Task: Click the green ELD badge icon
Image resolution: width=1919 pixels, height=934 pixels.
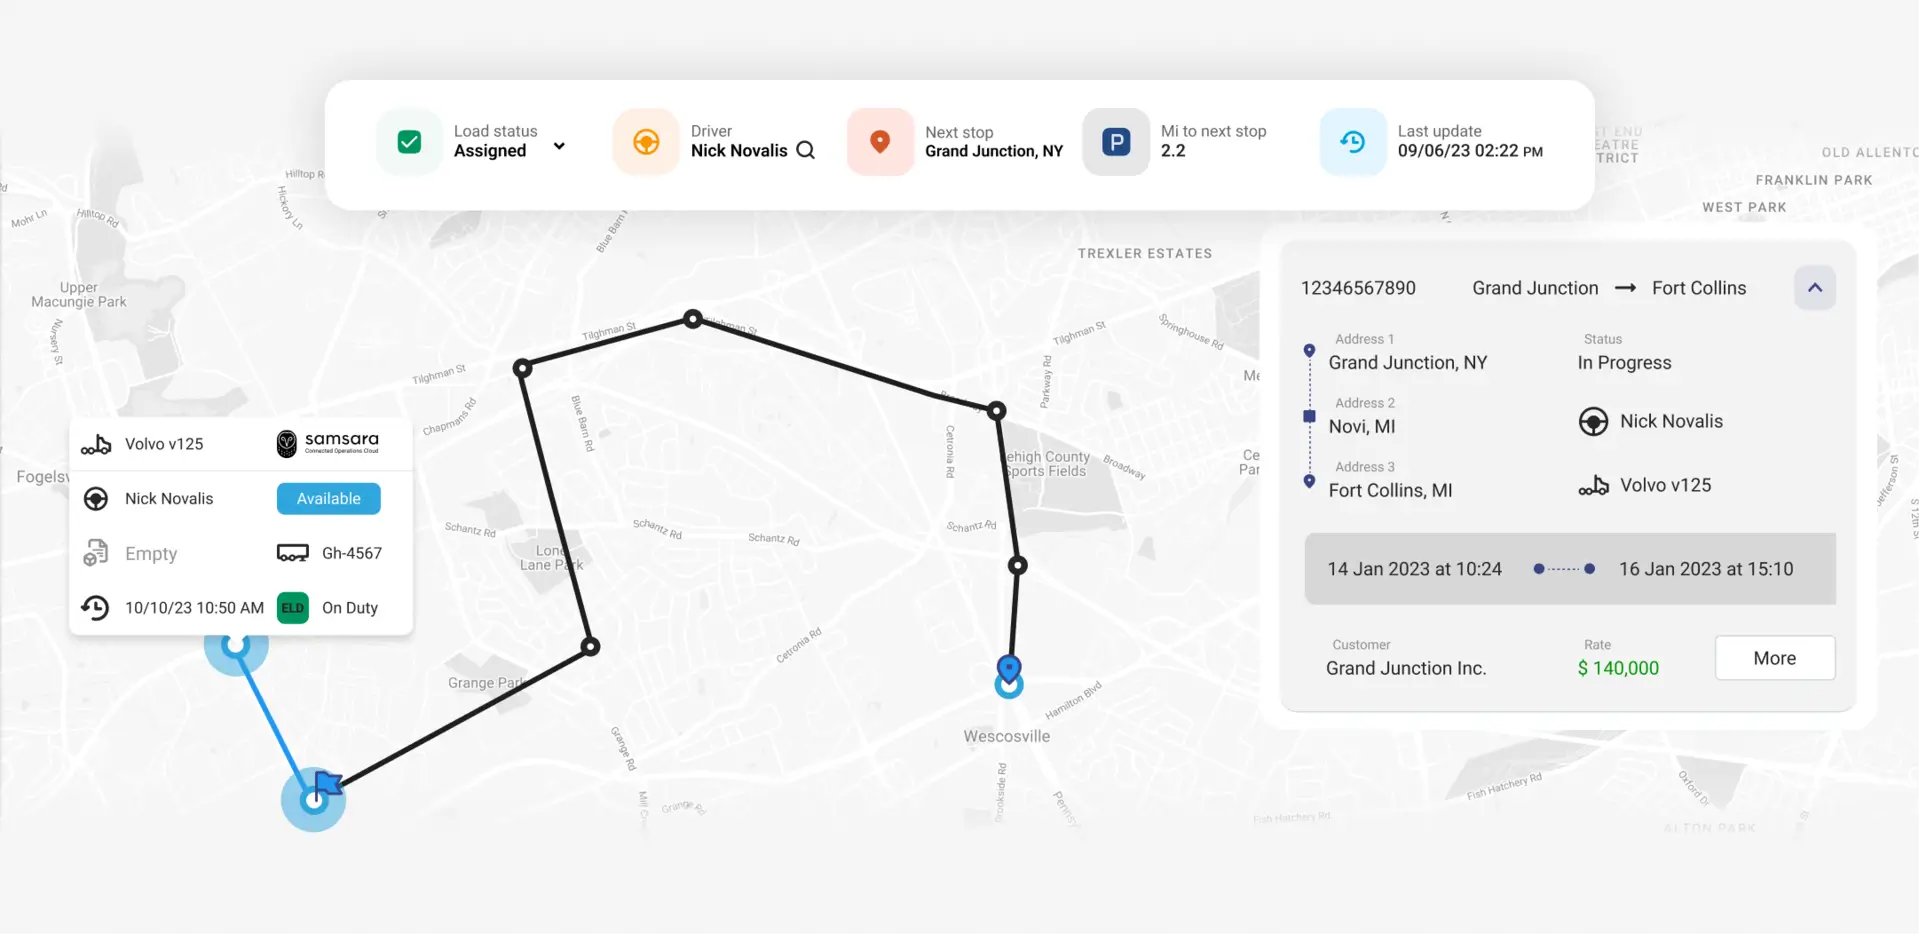Action: [x=293, y=608]
